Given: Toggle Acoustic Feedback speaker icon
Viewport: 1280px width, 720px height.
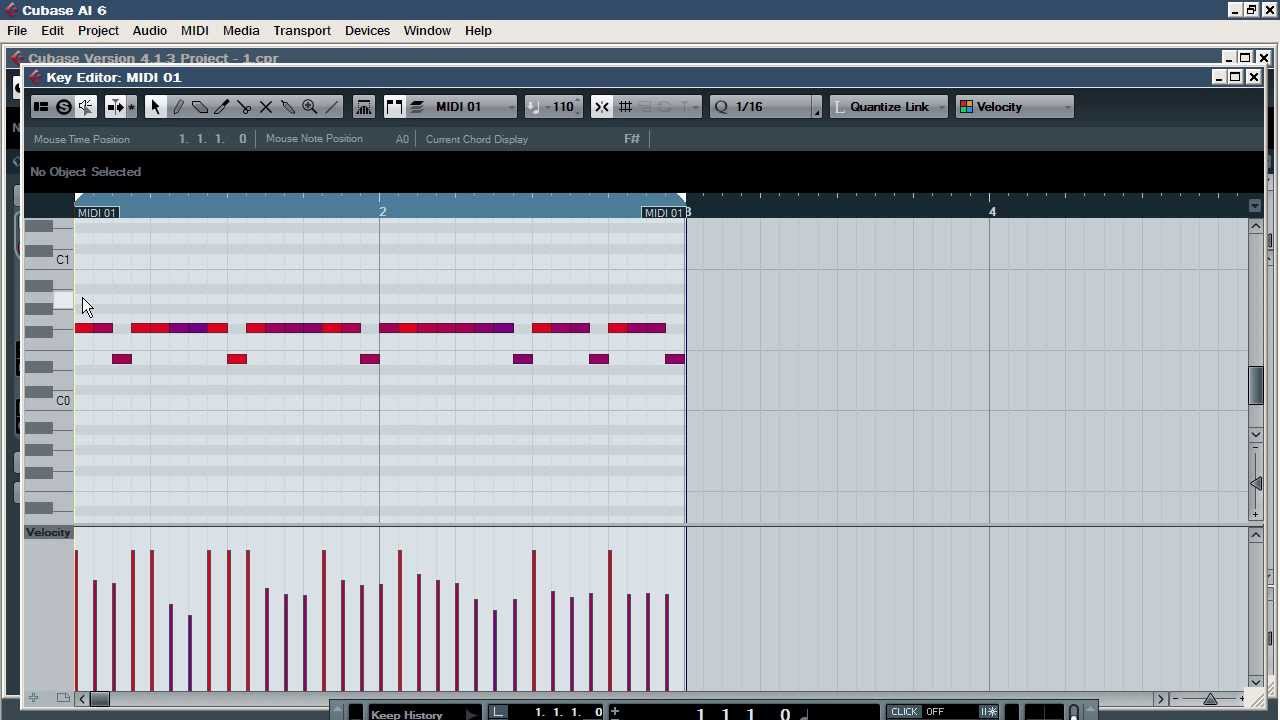Looking at the screenshot, I should click(86, 107).
